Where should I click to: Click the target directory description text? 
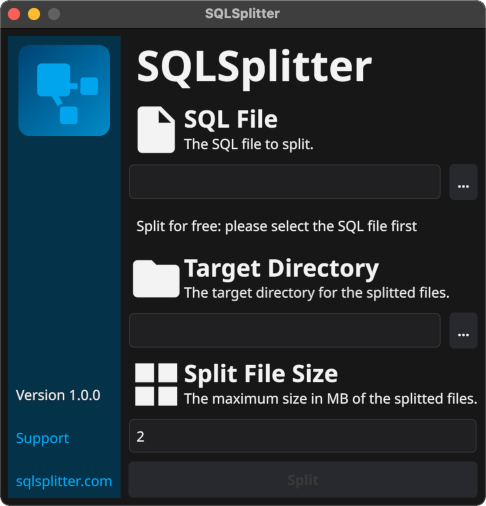click(317, 293)
